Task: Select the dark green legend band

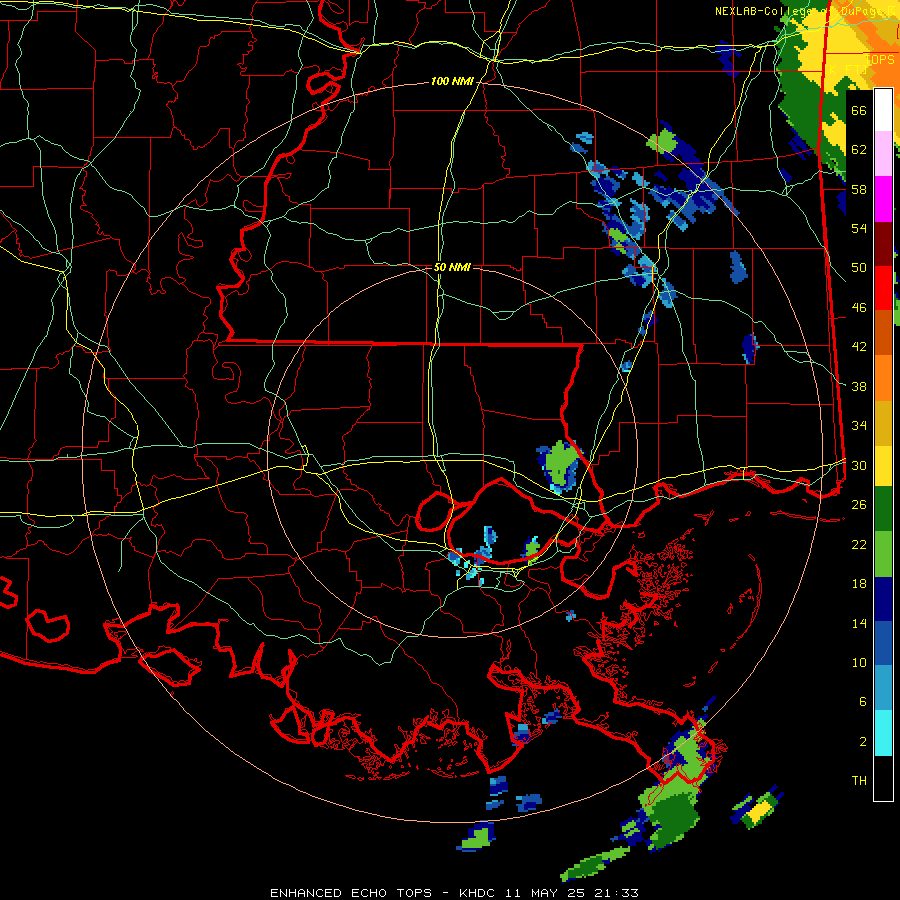Action: coord(883,509)
